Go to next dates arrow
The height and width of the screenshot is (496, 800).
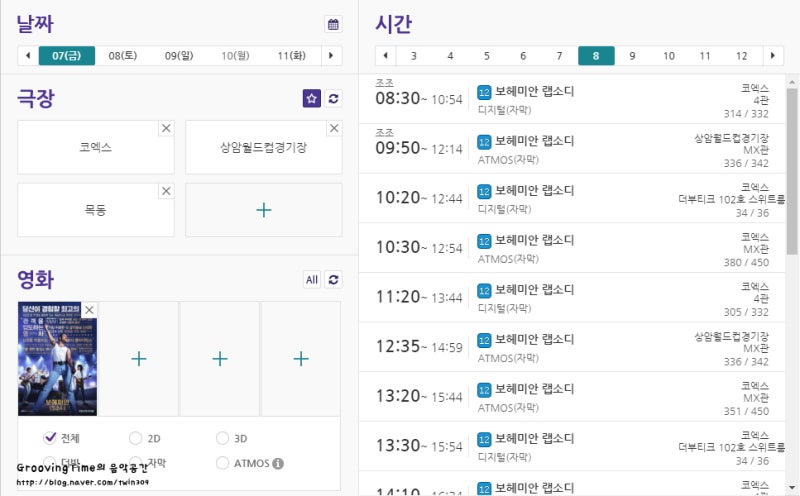[x=332, y=56]
